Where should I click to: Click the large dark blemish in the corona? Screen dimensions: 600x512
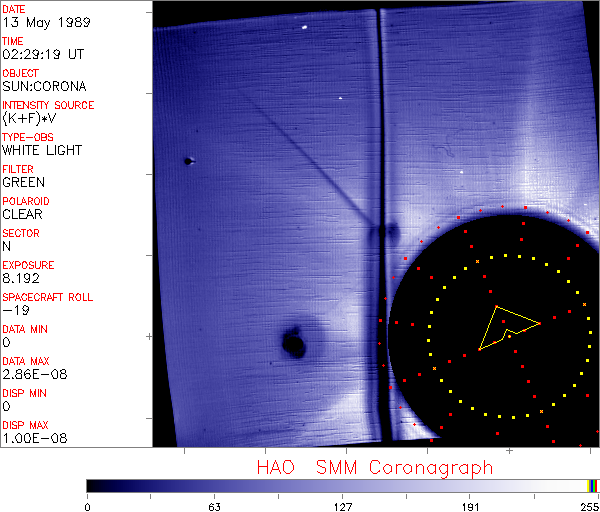pos(294,342)
